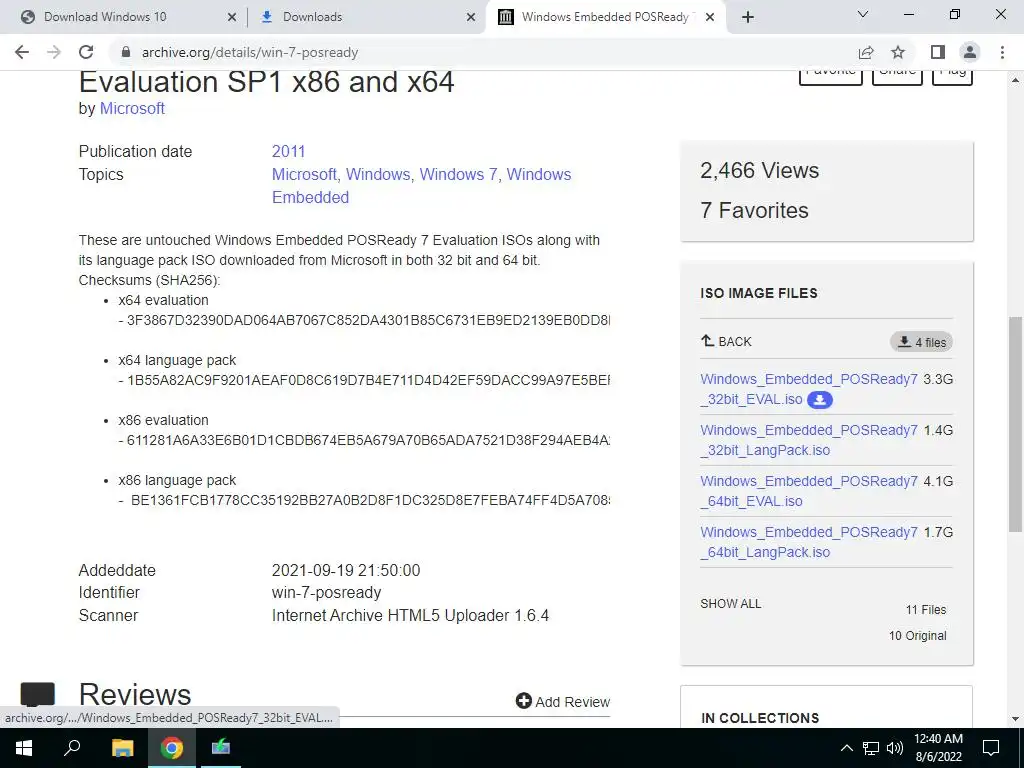1024x768 pixels.
Task: Open the Chrome three-dot menu
Action: click(x=1002, y=52)
